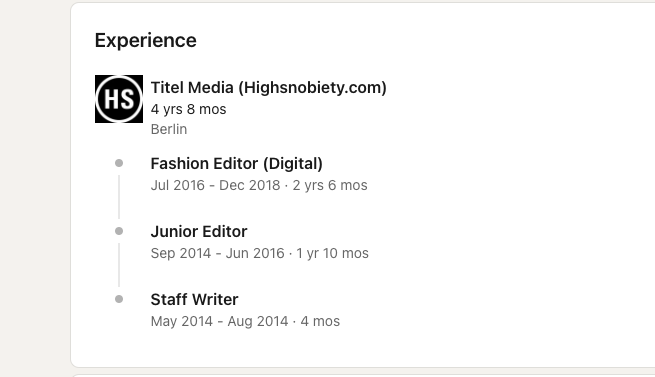Select the timeline bullet beside Junior Editor
The image size is (655, 377).
(x=119, y=231)
